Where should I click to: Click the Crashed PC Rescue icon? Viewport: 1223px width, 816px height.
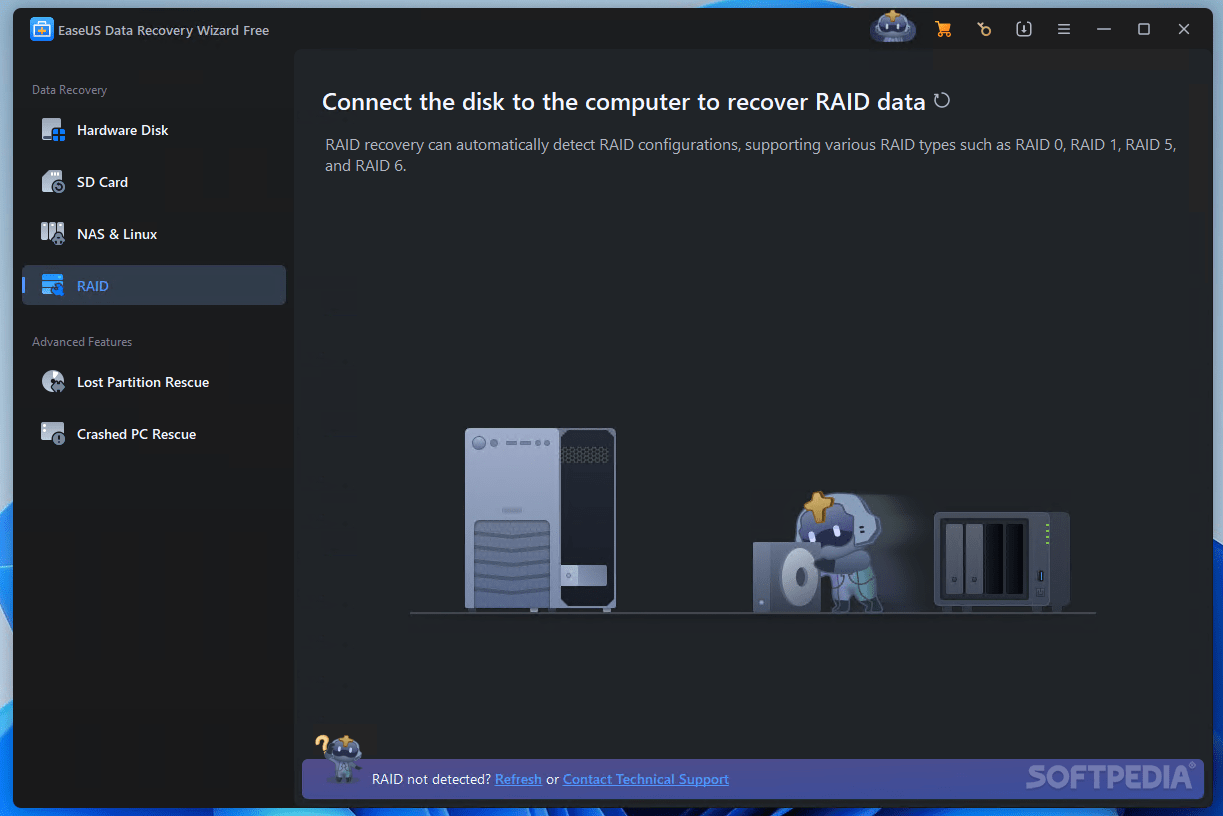[x=53, y=434]
